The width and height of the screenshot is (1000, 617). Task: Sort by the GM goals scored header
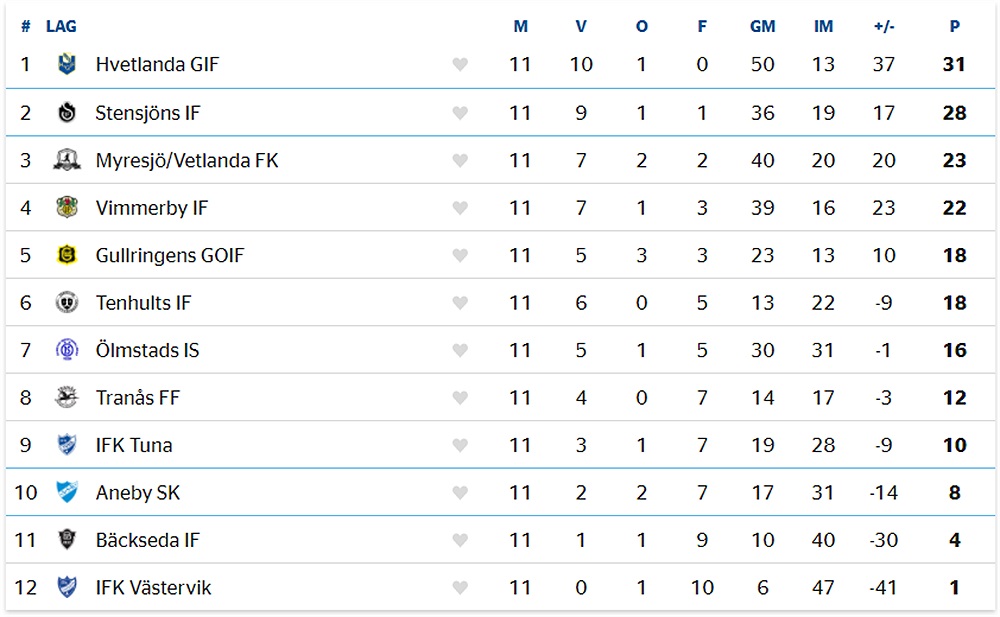coord(762,26)
